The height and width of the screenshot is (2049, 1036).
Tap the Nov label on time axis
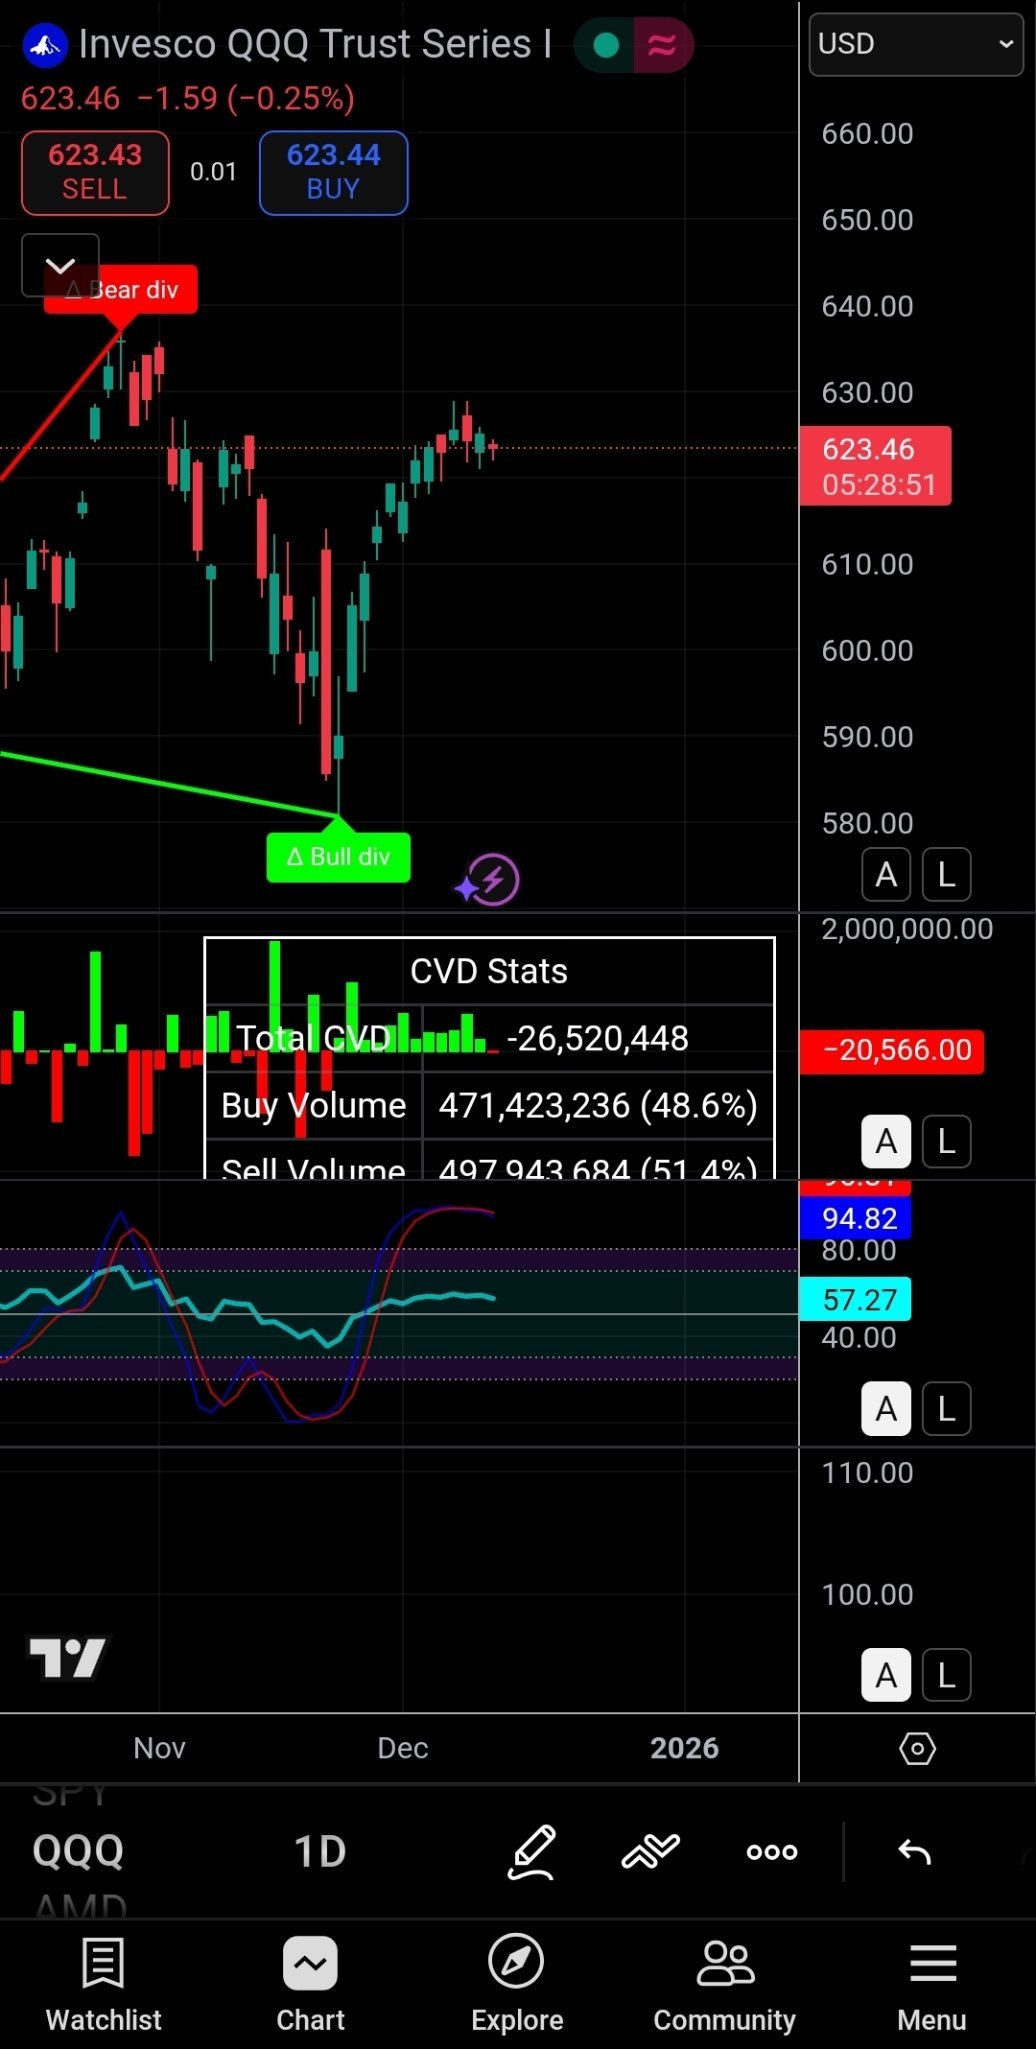pyautogui.click(x=160, y=1748)
